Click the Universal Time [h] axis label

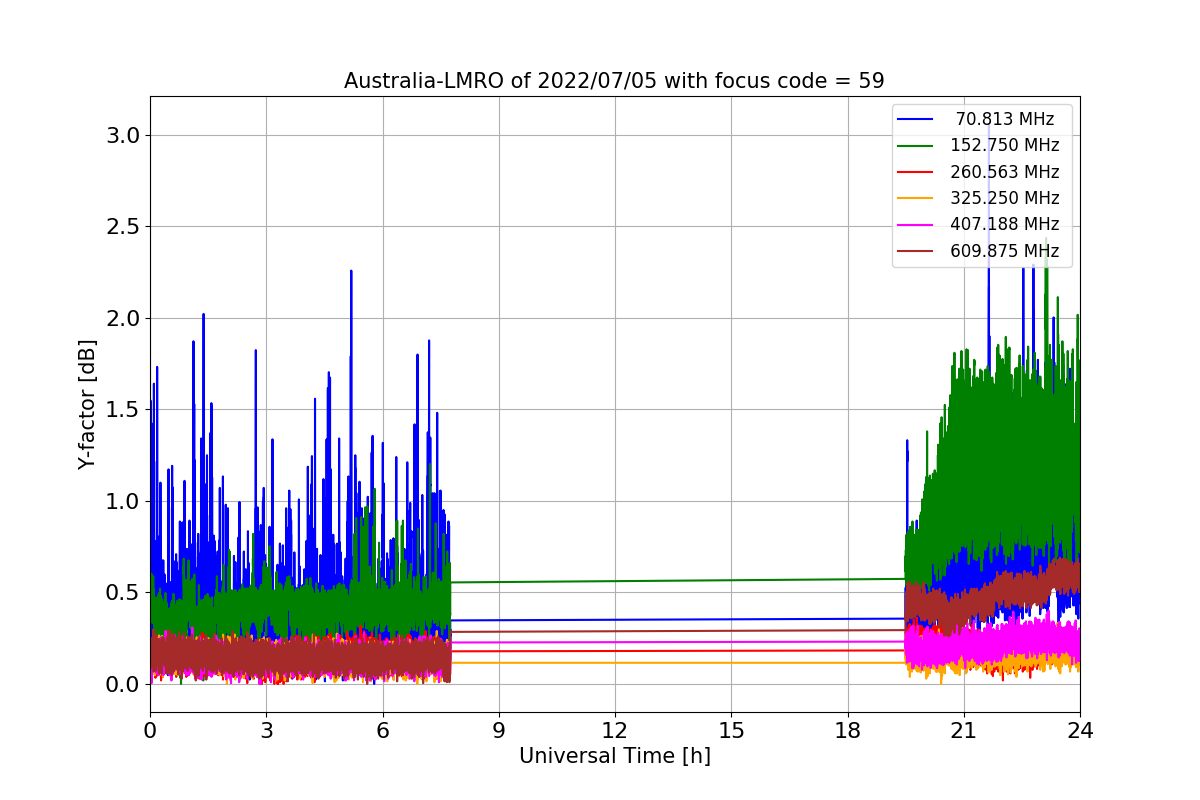click(x=614, y=757)
